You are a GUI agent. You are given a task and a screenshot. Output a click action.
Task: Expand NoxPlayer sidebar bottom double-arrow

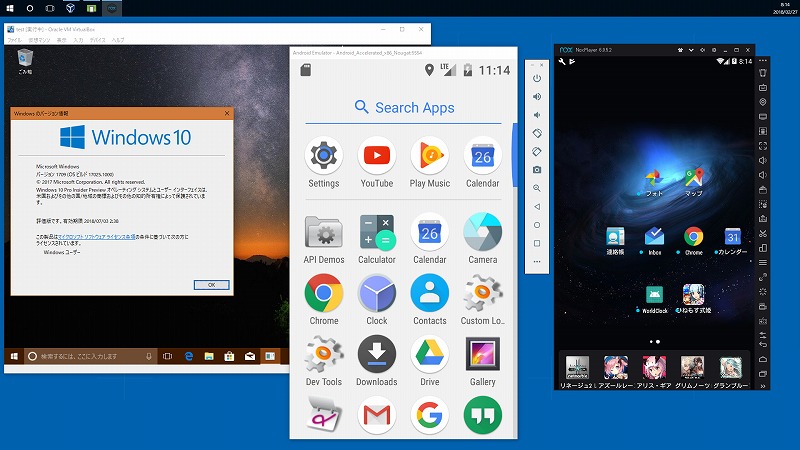[763, 386]
